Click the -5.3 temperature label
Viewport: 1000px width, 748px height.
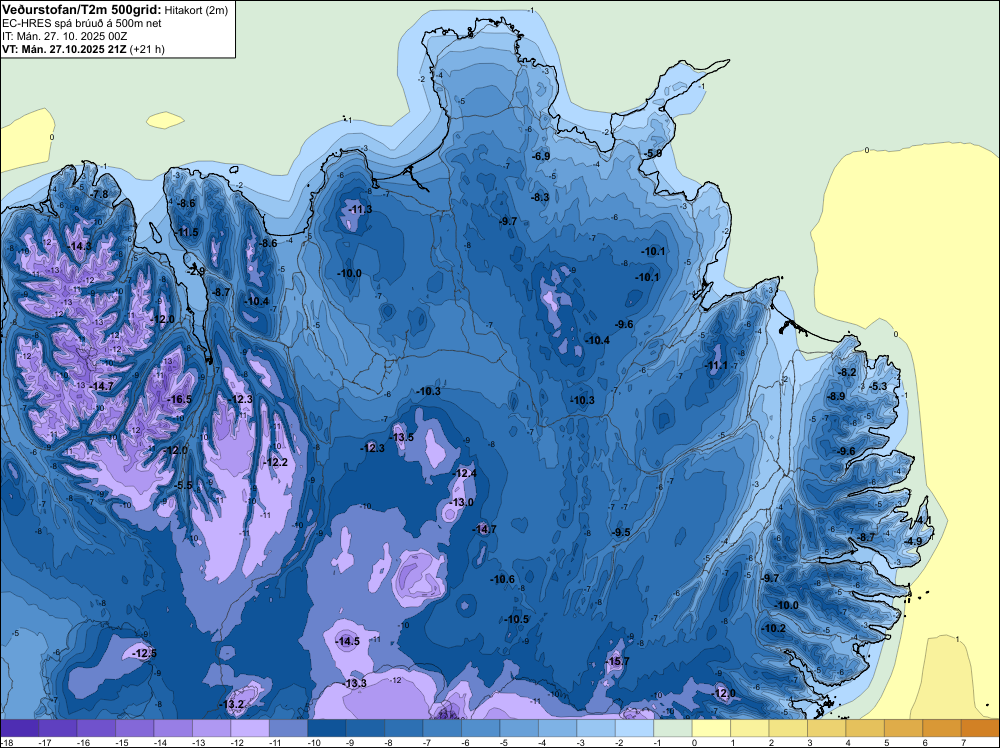click(x=878, y=386)
